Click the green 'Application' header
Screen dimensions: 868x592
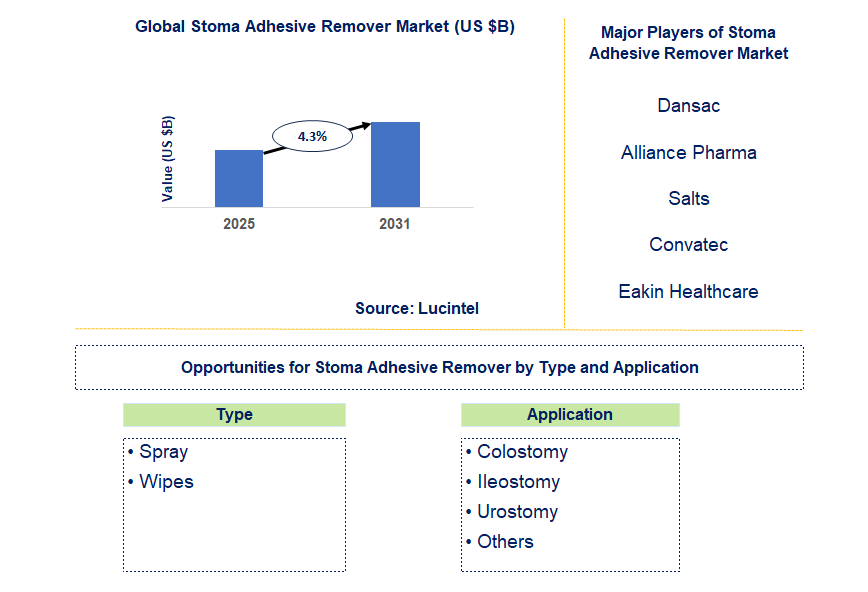[x=570, y=415]
